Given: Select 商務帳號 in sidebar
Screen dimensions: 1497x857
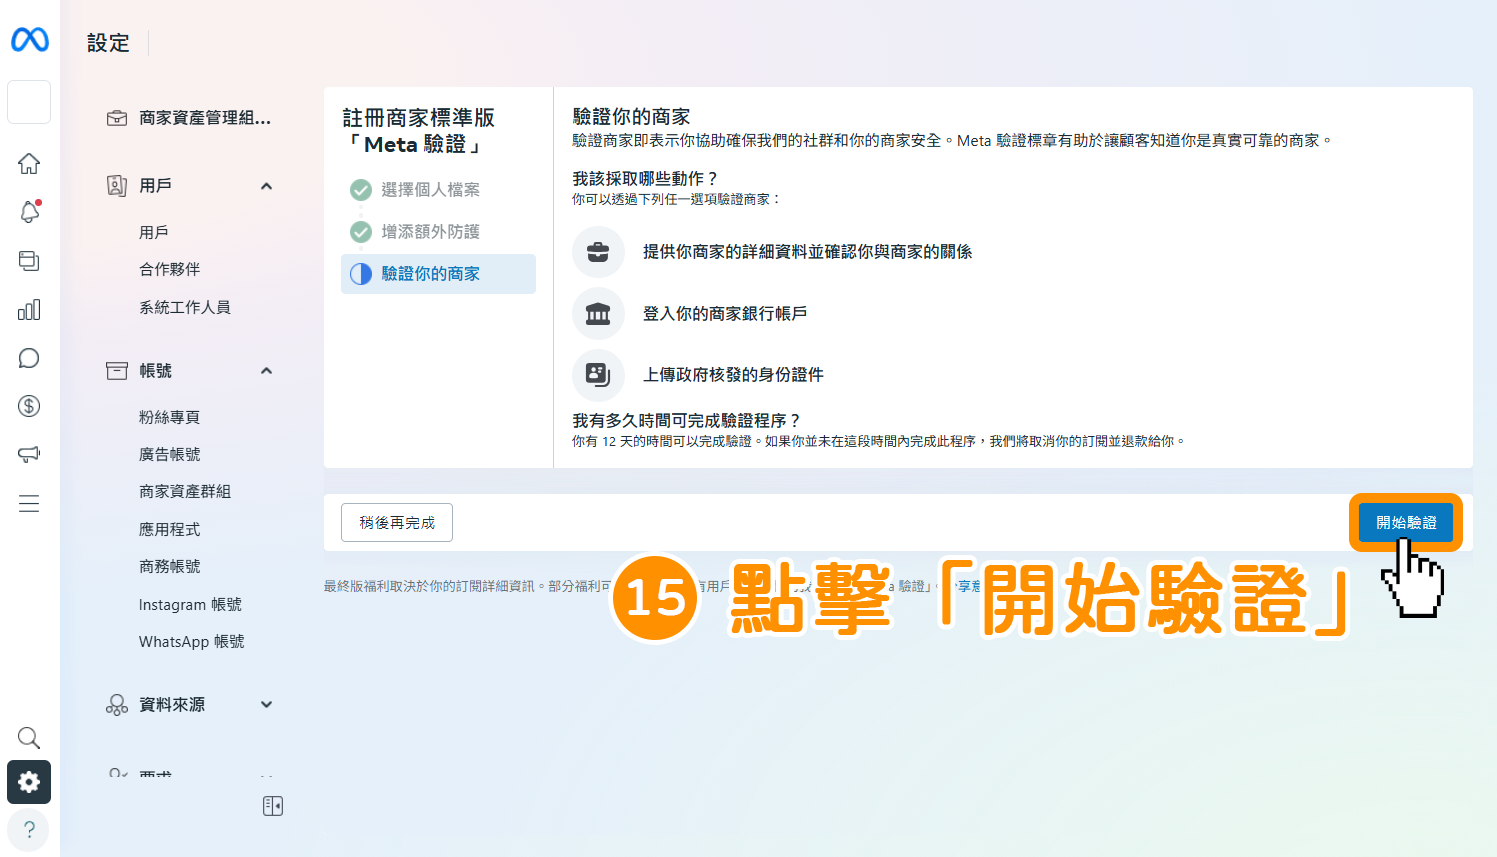Looking at the screenshot, I should point(169,566).
